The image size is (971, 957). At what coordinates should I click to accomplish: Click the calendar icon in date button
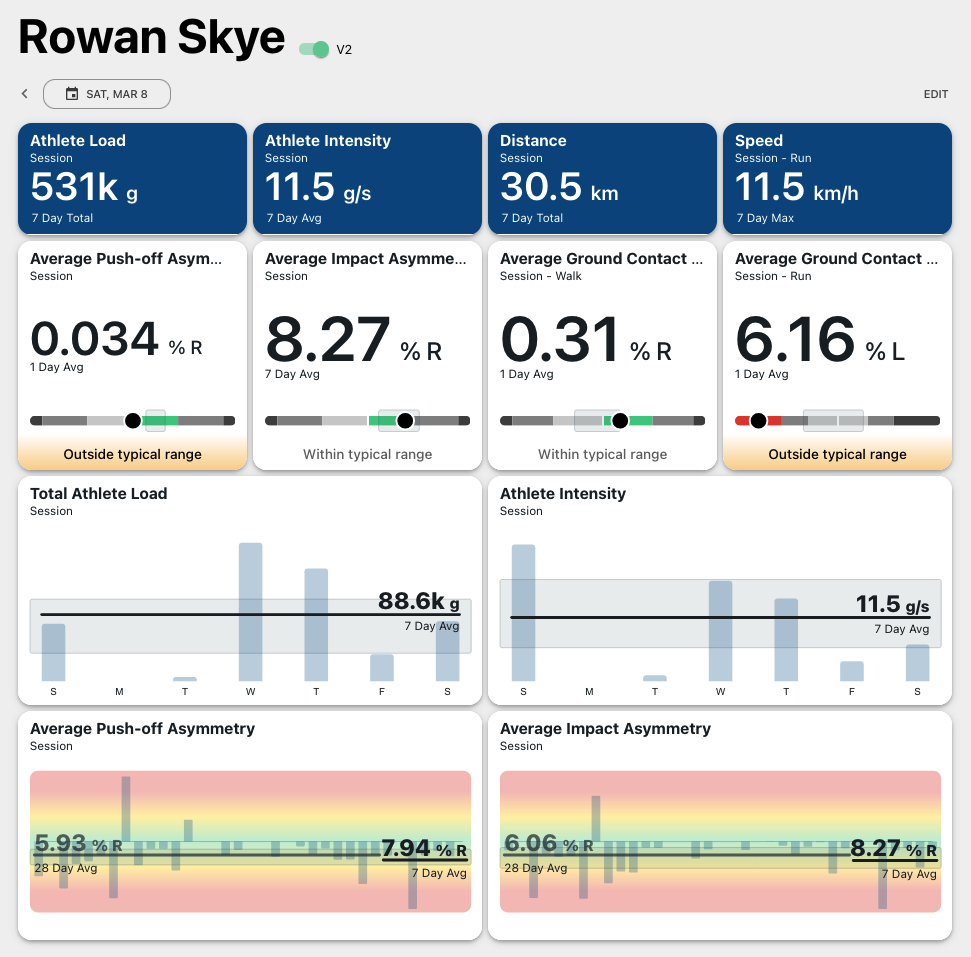[x=72, y=94]
